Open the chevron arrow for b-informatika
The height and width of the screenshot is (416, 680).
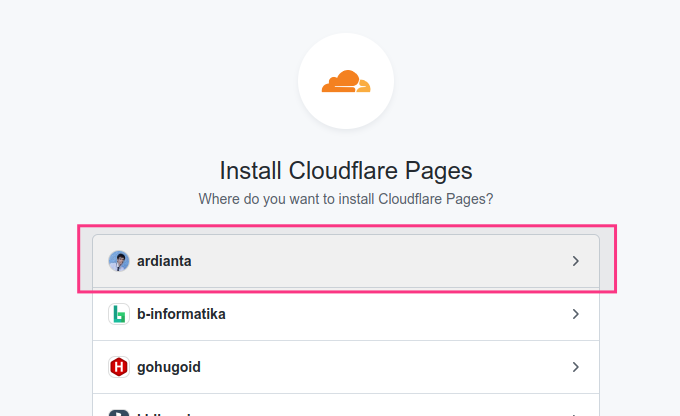click(x=575, y=314)
